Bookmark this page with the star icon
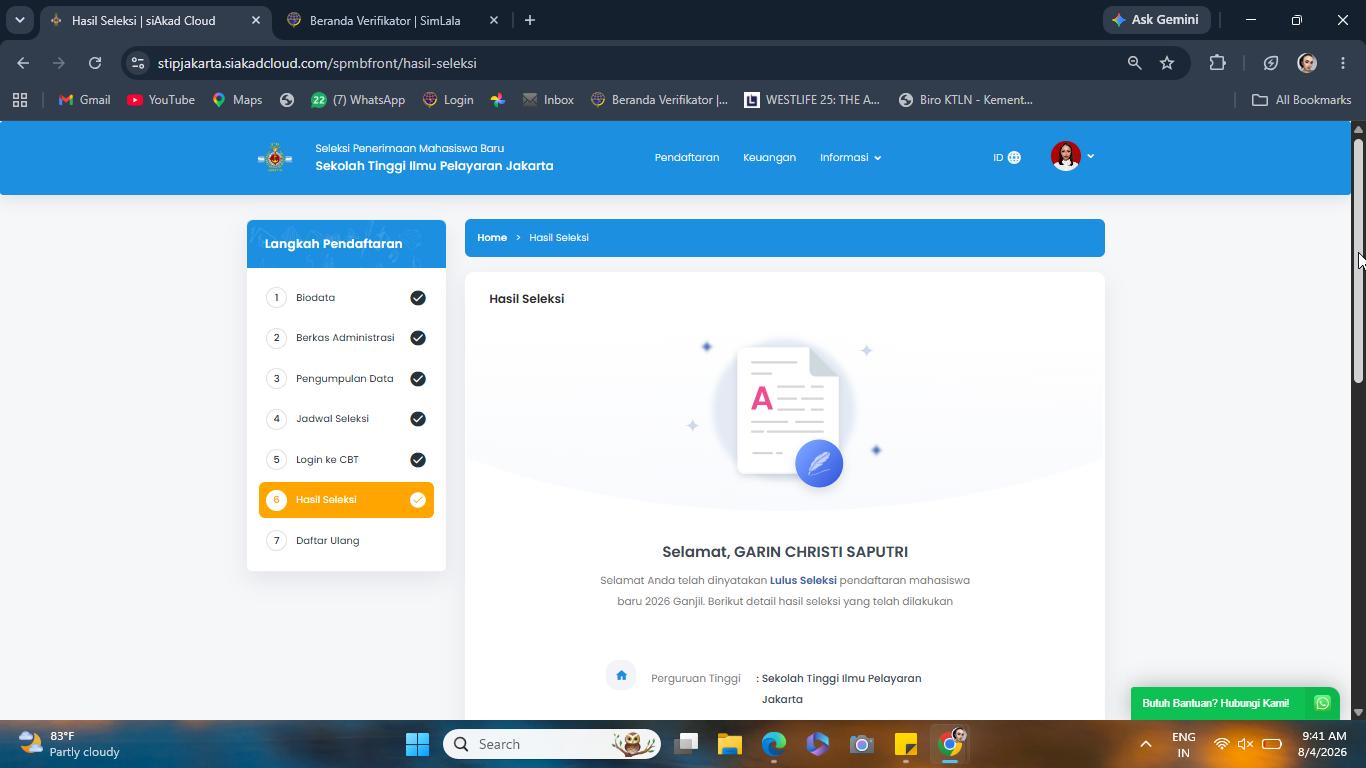Image resolution: width=1366 pixels, height=768 pixels. (x=1167, y=63)
